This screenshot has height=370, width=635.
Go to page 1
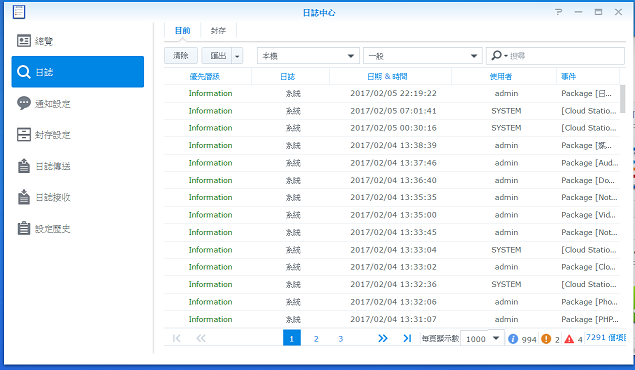click(x=292, y=338)
